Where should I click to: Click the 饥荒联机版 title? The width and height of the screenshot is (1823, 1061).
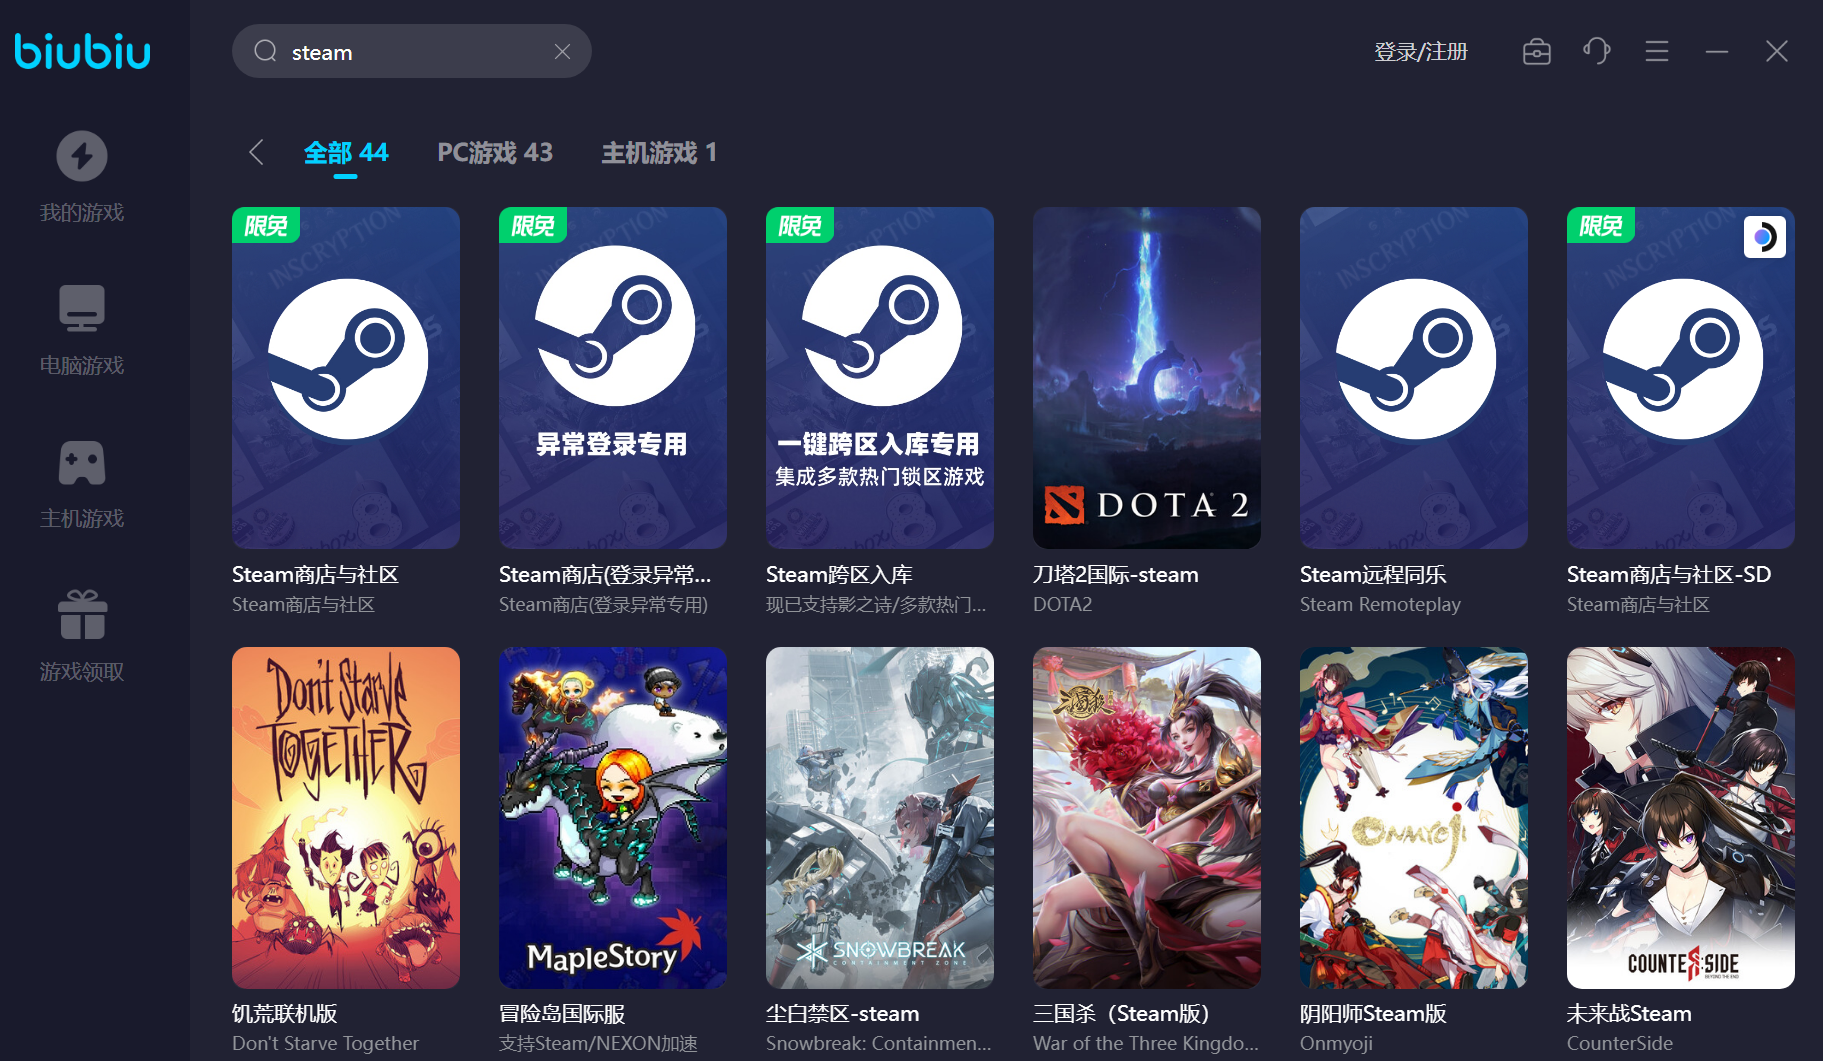pos(285,1014)
